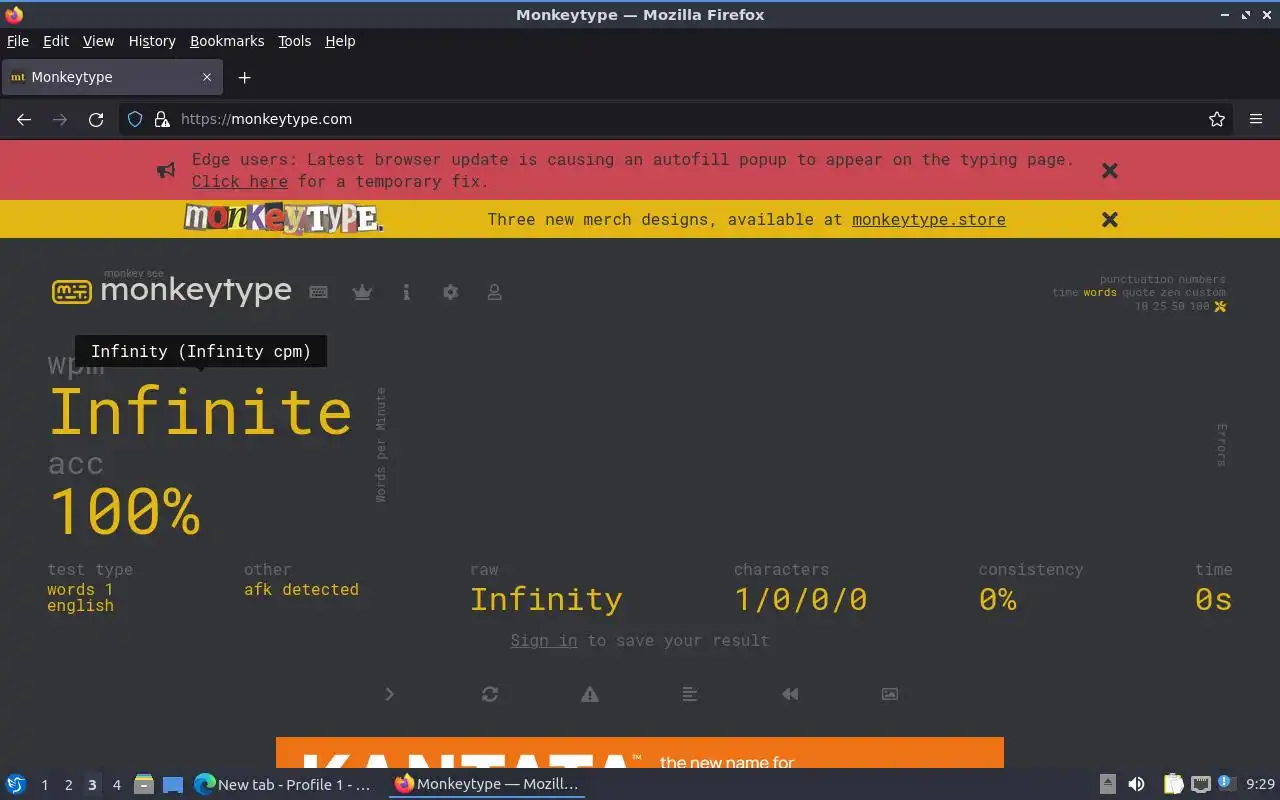Open the about info icon
This screenshot has width=1280, height=800.
(406, 292)
